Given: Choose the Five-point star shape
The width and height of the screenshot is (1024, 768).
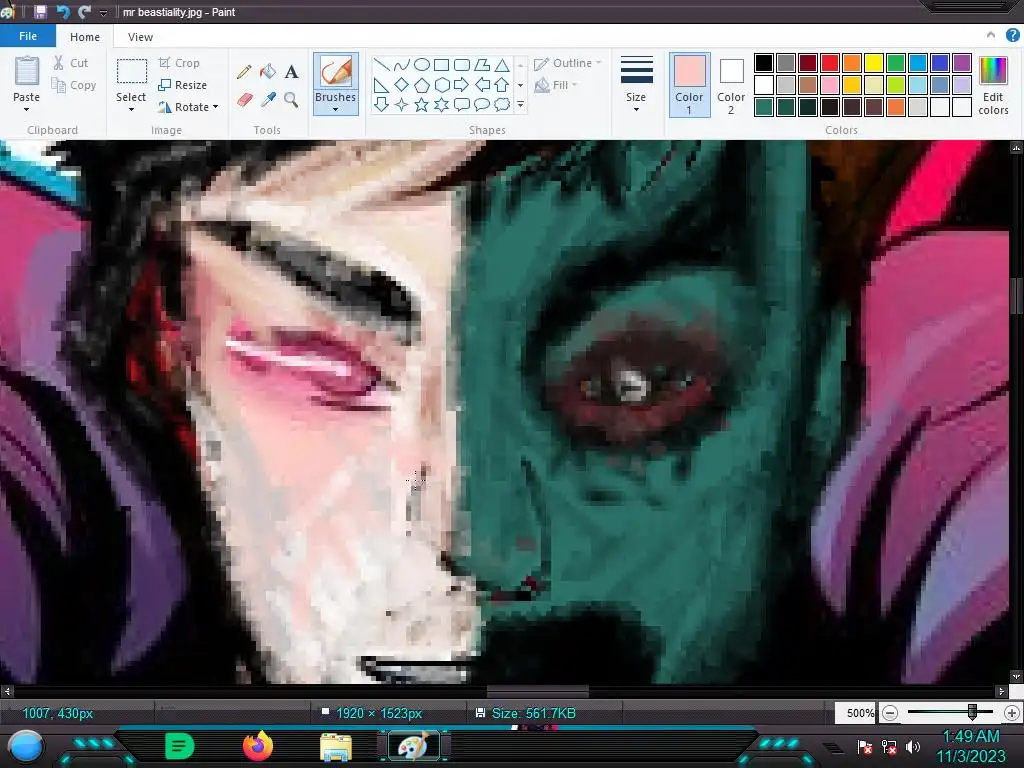Looking at the screenshot, I should pyautogui.click(x=422, y=104).
